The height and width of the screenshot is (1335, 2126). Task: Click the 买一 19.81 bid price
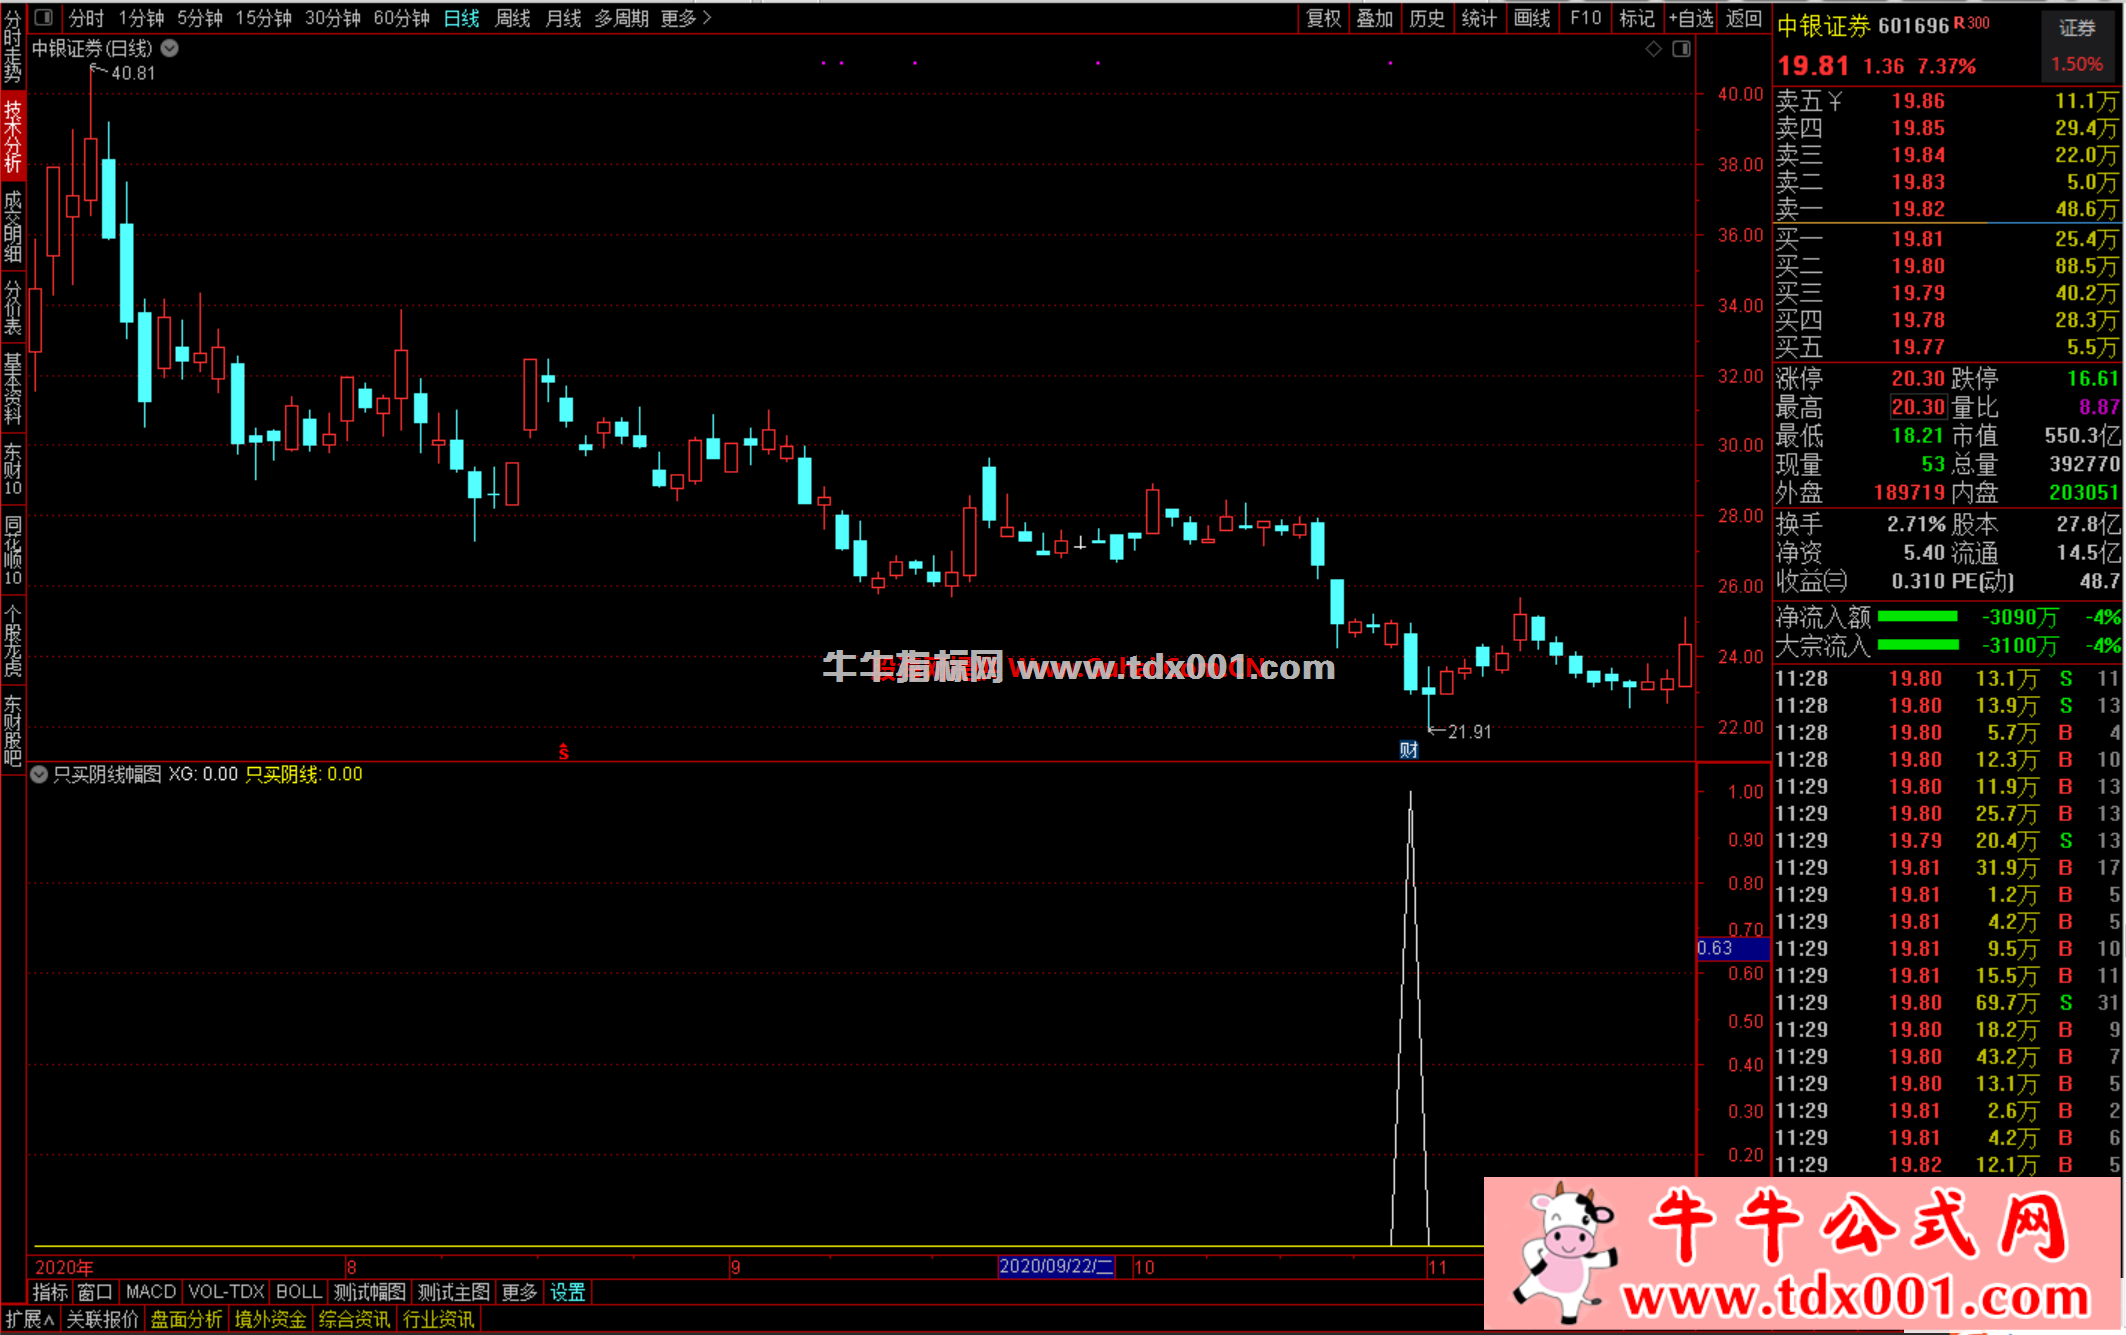click(x=1917, y=239)
